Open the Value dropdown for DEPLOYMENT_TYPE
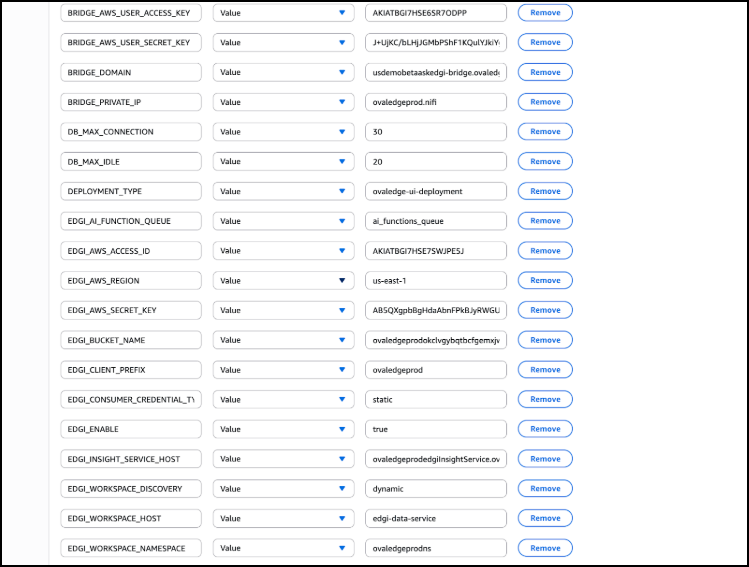This screenshot has width=749, height=567. [x=282, y=191]
